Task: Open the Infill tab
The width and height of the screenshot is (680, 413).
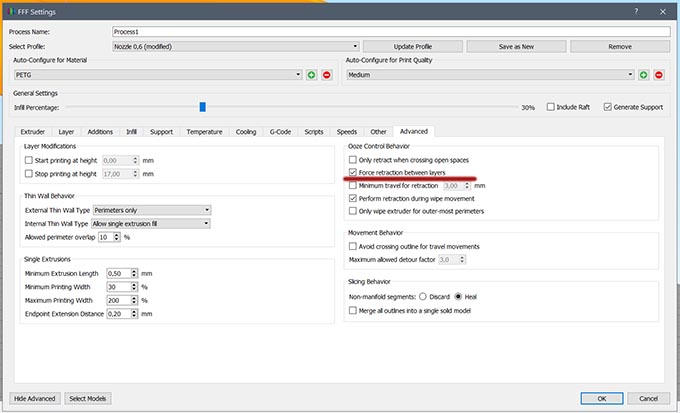Action: point(131,132)
